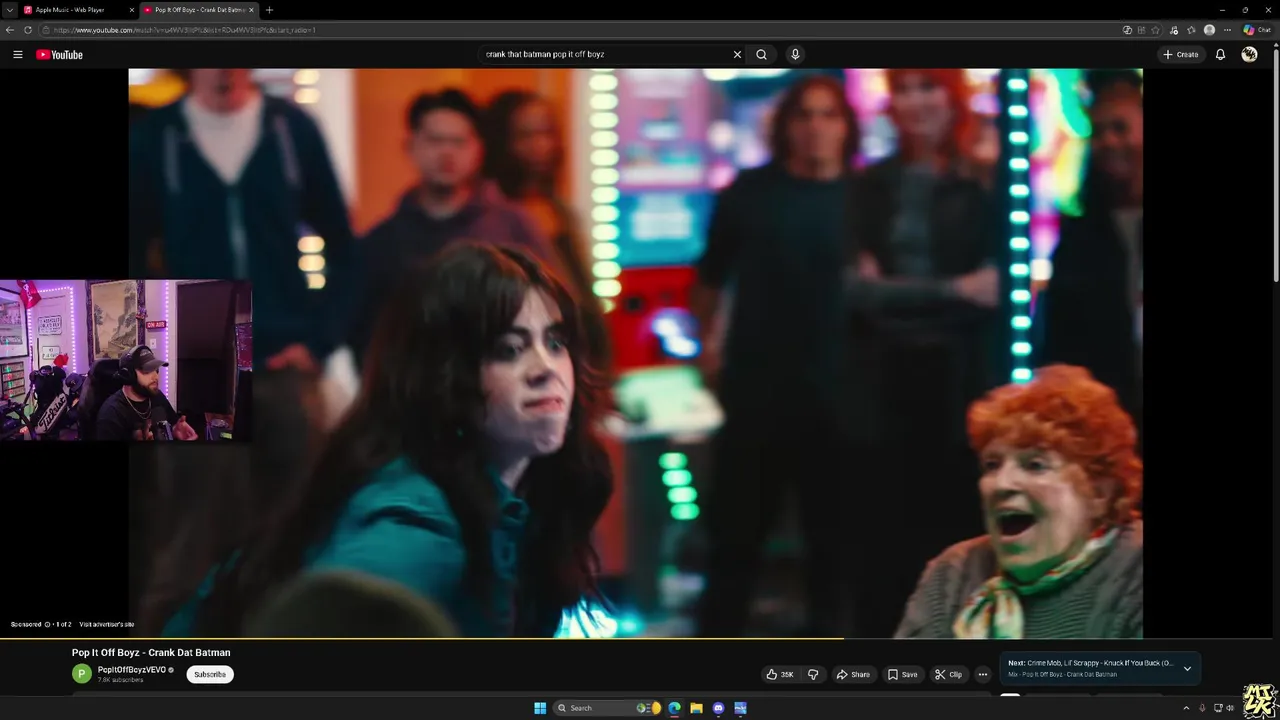The height and width of the screenshot is (720, 1280).
Task: Open File Explorer from the taskbar
Action: click(x=696, y=708)
